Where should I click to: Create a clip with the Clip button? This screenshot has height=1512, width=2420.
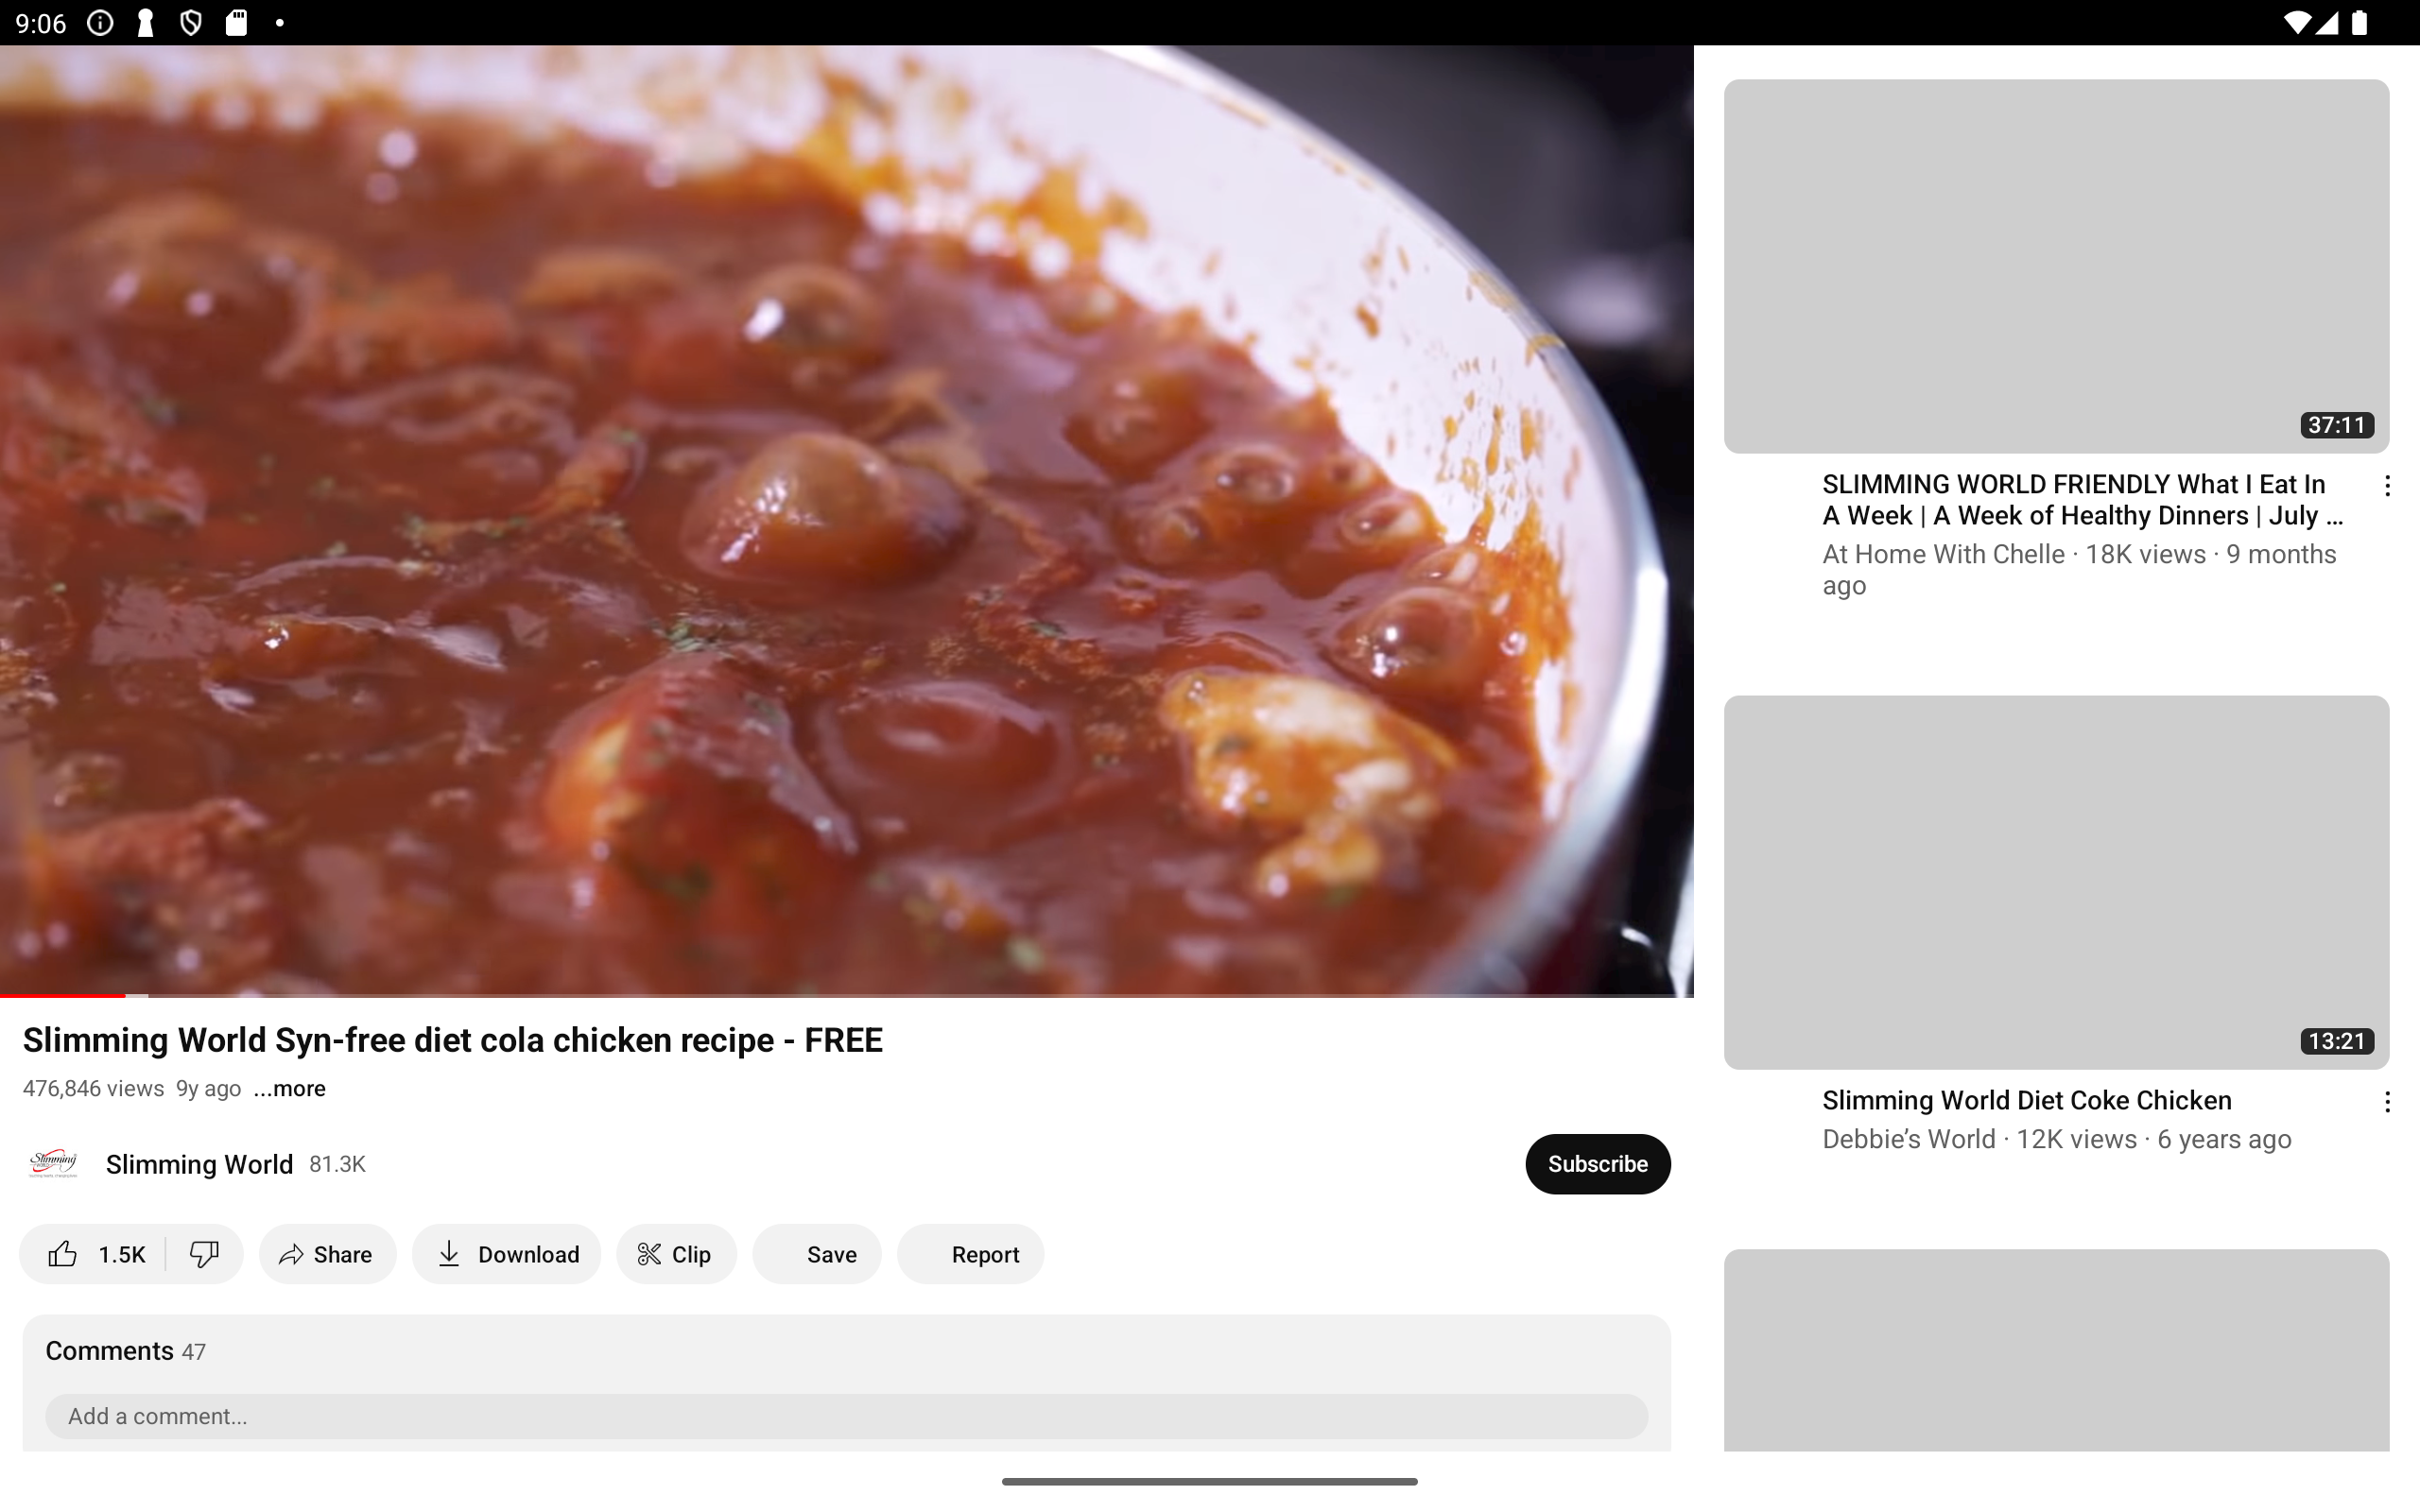pyautogui.click(x=676, y=1254)
